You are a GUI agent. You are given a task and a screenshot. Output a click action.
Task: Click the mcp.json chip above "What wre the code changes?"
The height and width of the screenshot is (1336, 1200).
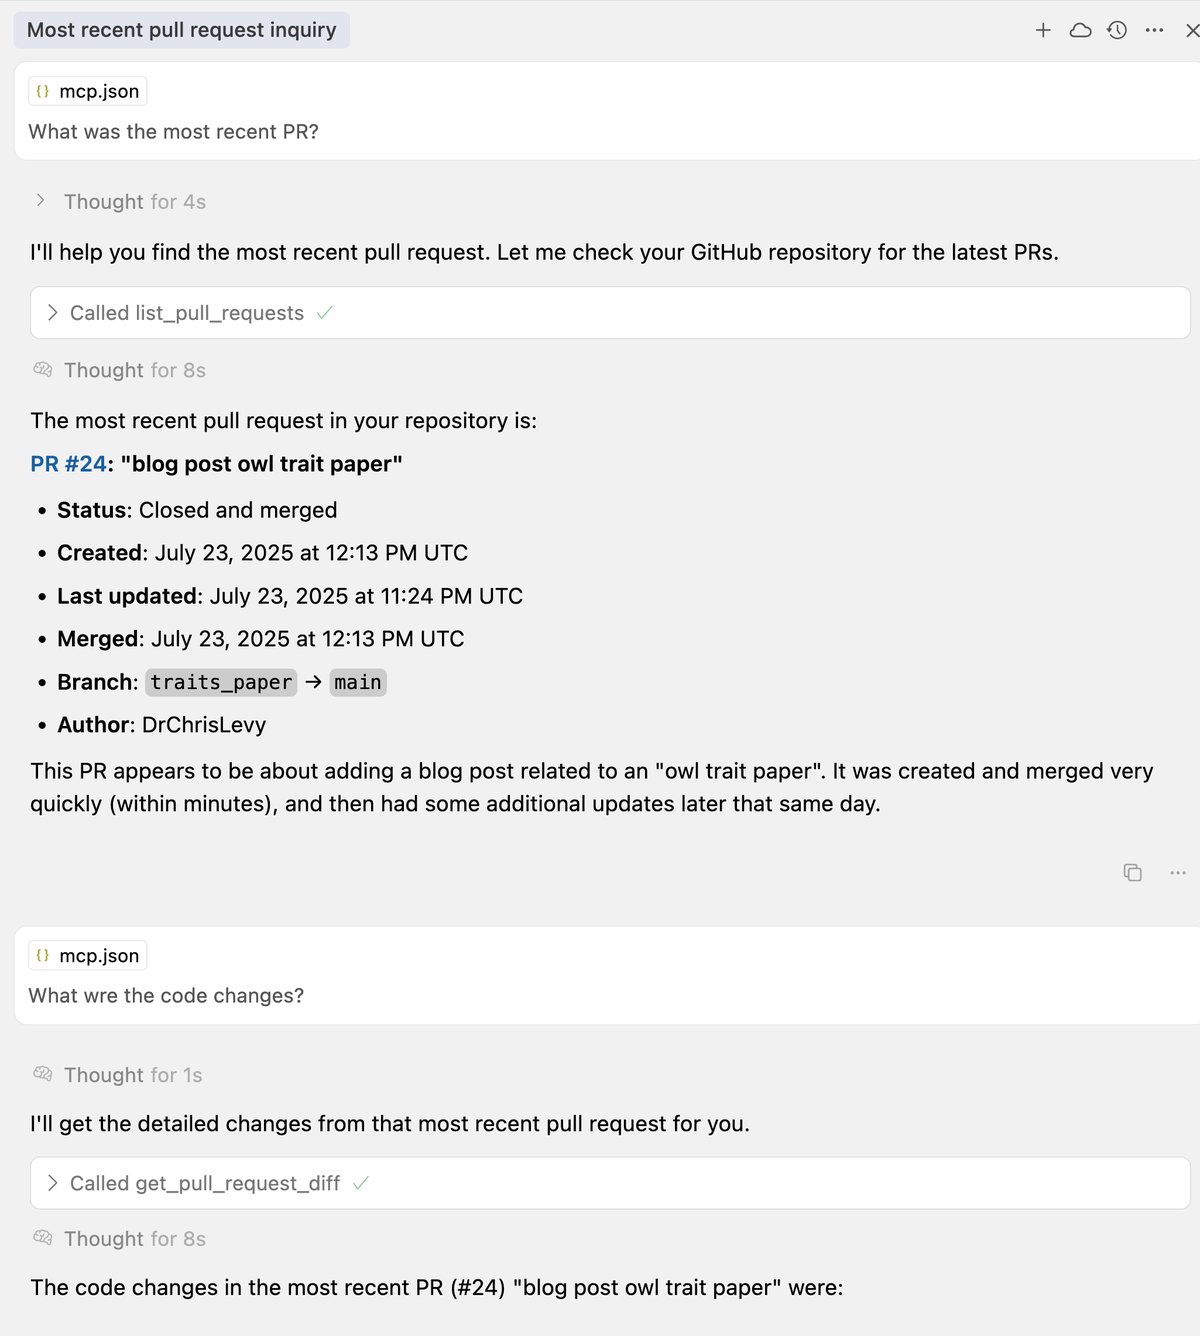click(88, 955)
